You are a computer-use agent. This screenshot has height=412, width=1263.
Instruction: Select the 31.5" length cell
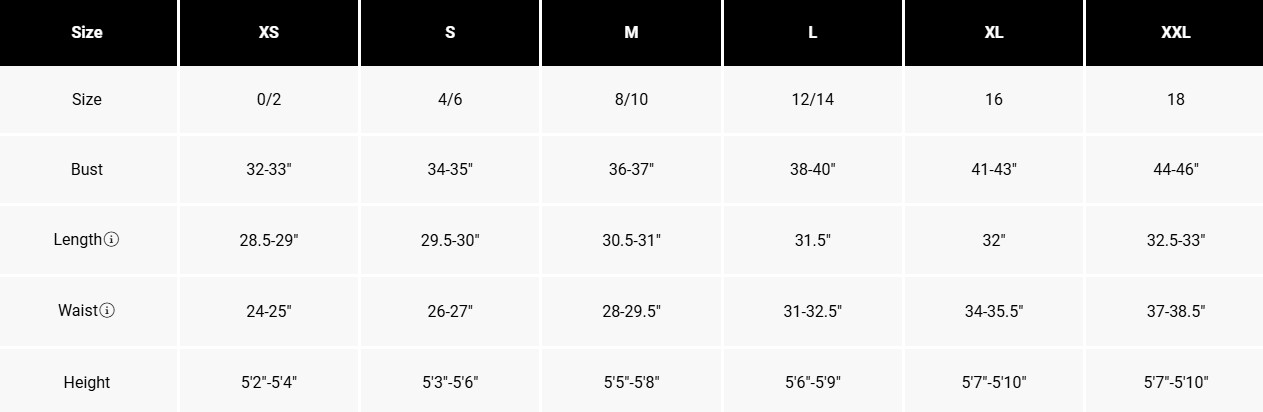tap(812, 240)
